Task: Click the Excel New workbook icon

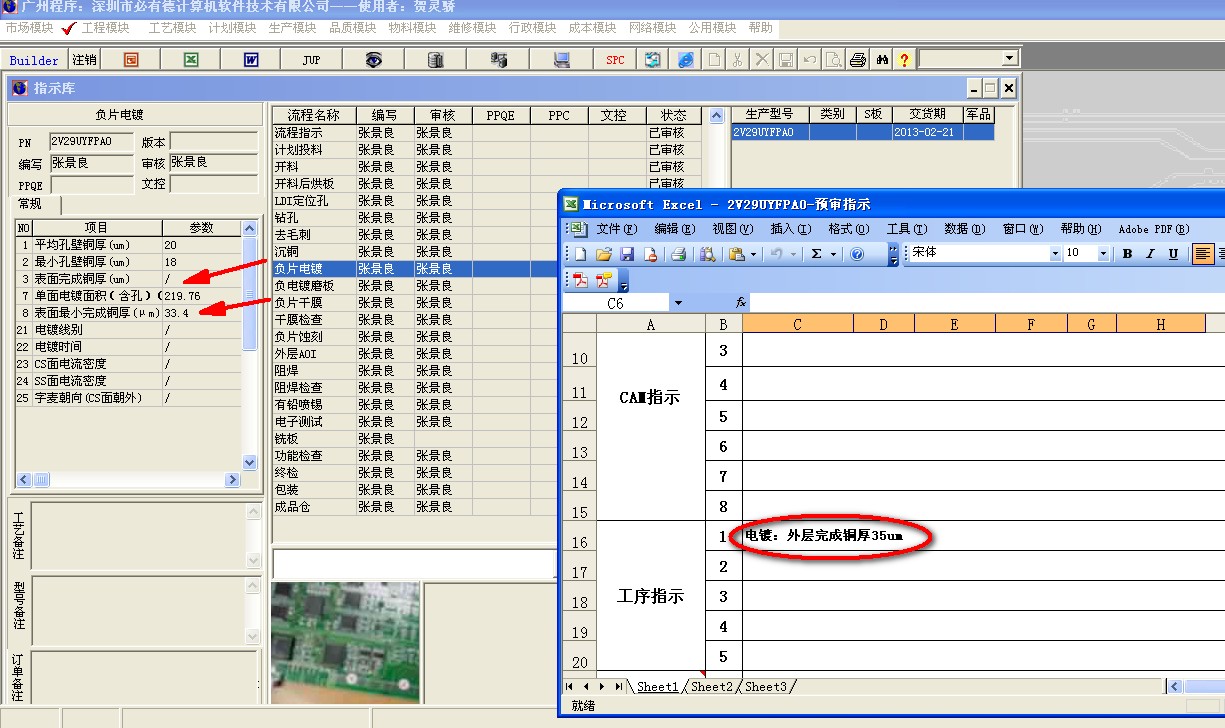Action: click(x=582, y=254)
